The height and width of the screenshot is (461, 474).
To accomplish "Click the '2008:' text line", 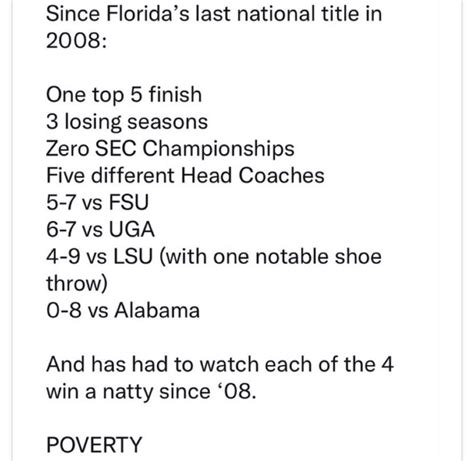I will (x=76, y=41).
